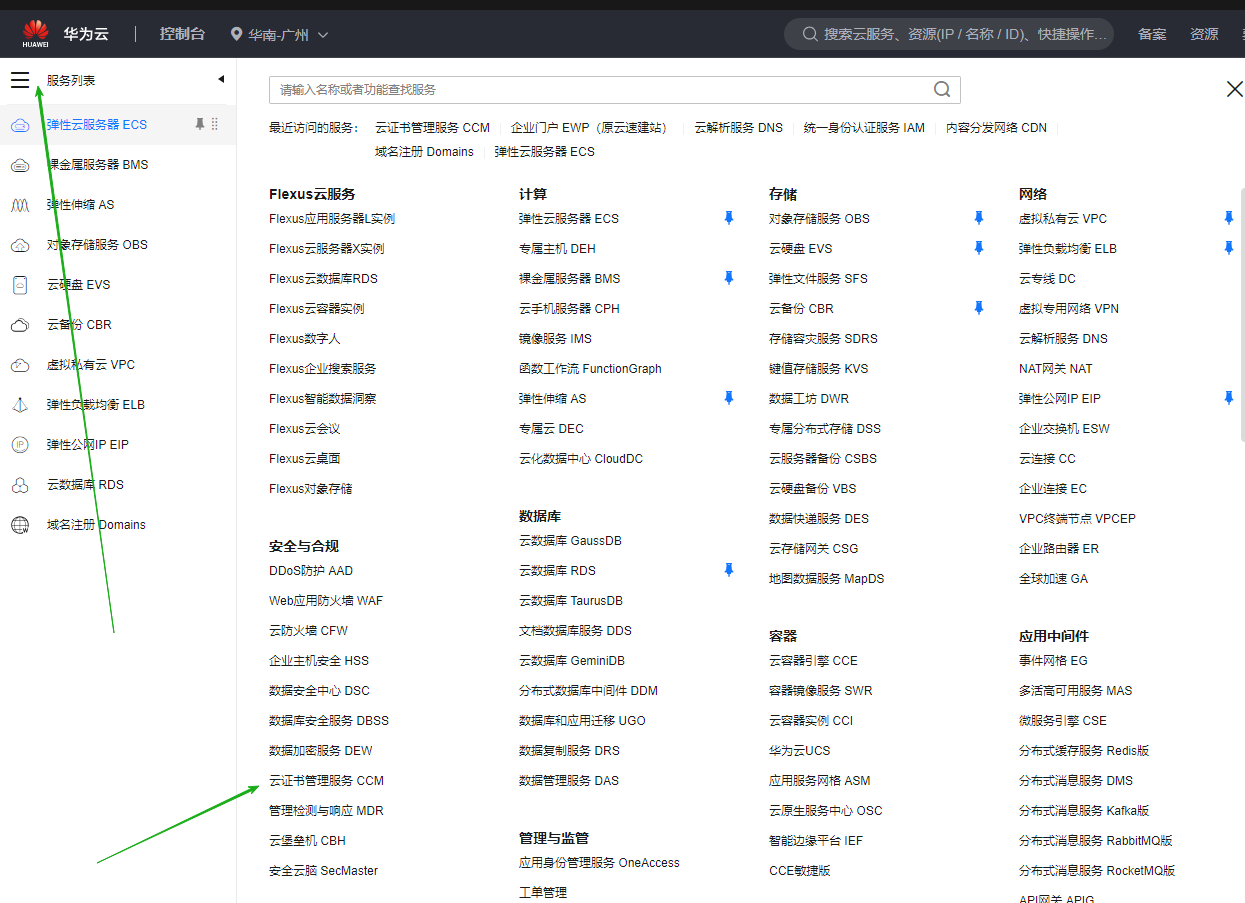Open recently visited 内容分发网络 CDN
The height and width of the screenshot is (903, 1245).
(996, 128)
